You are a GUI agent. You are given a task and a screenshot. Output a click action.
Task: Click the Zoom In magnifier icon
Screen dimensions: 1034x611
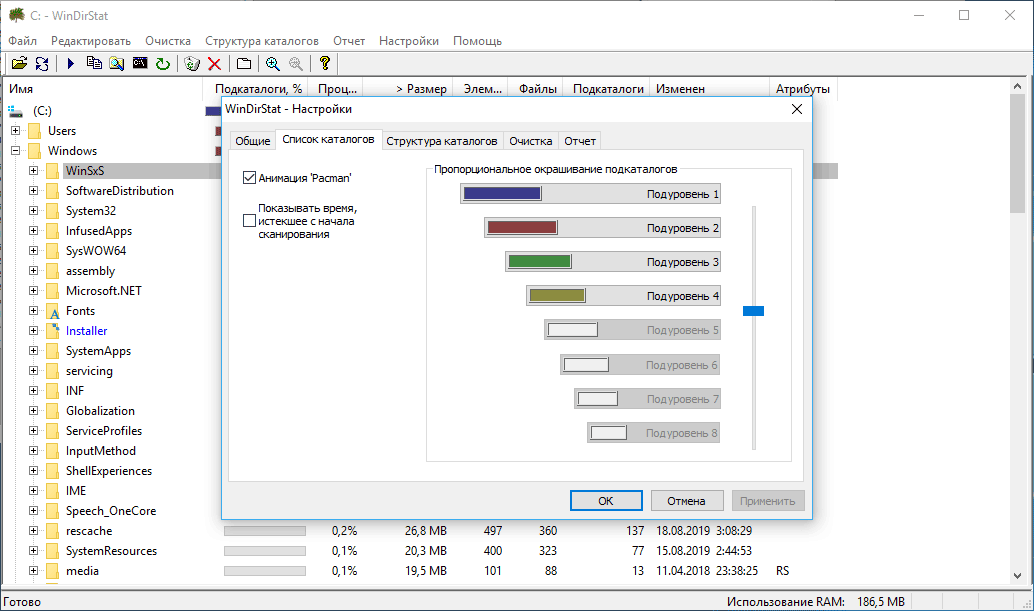tap(273, 63)
